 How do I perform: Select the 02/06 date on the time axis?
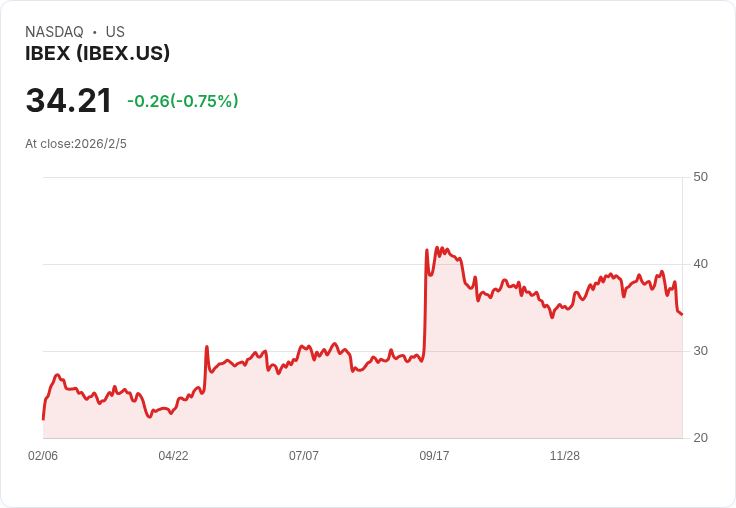(43, 456)
